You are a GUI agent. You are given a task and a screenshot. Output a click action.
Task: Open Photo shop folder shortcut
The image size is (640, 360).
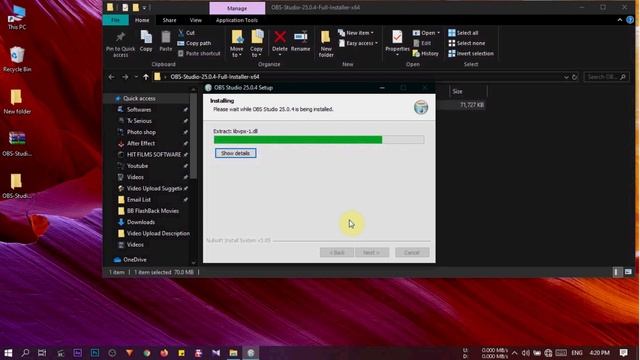point(141,132)
